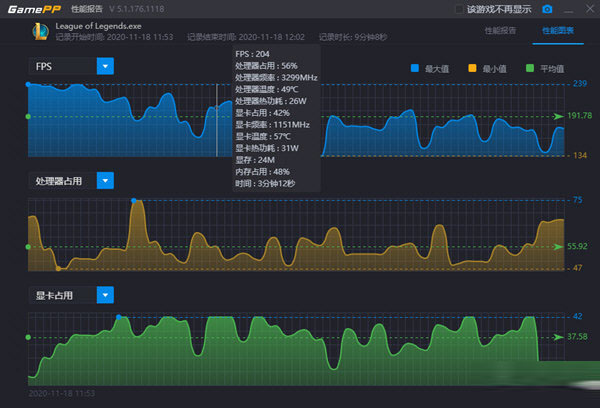Click the CPU usage minimum marker
Image resolution: width=600 pixels, height=408 pixels.
coord(59,268)
